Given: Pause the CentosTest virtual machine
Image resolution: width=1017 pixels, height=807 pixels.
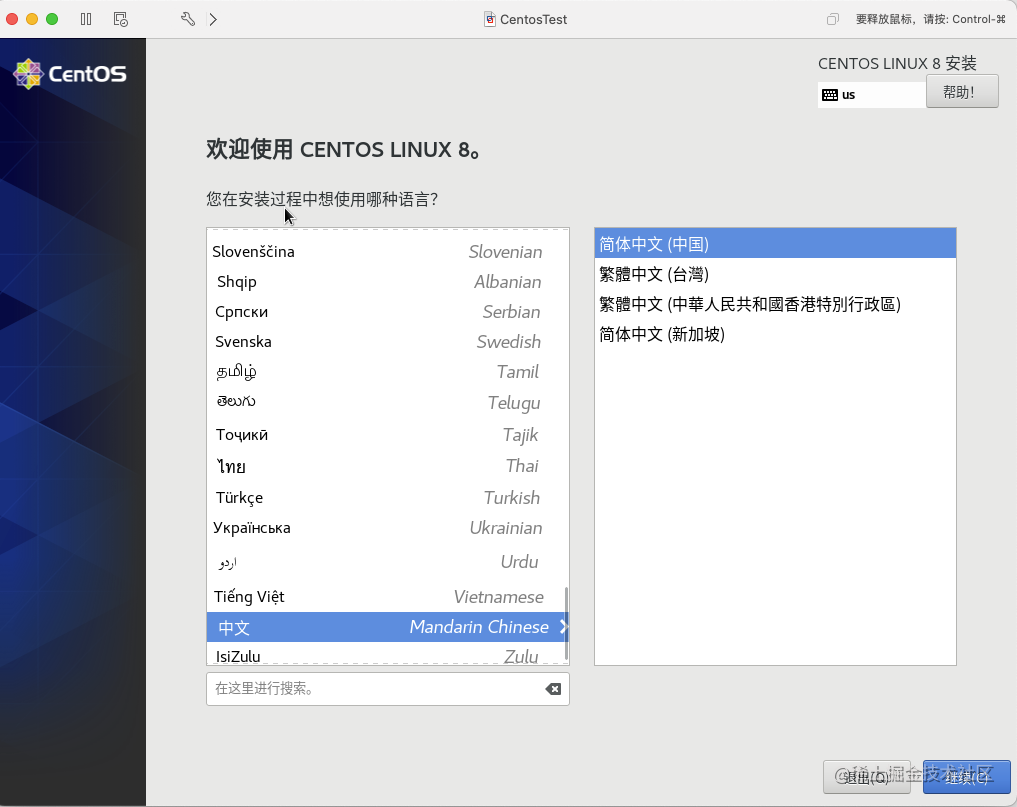Looking at the screenshot, I should [x=86, y=19].
